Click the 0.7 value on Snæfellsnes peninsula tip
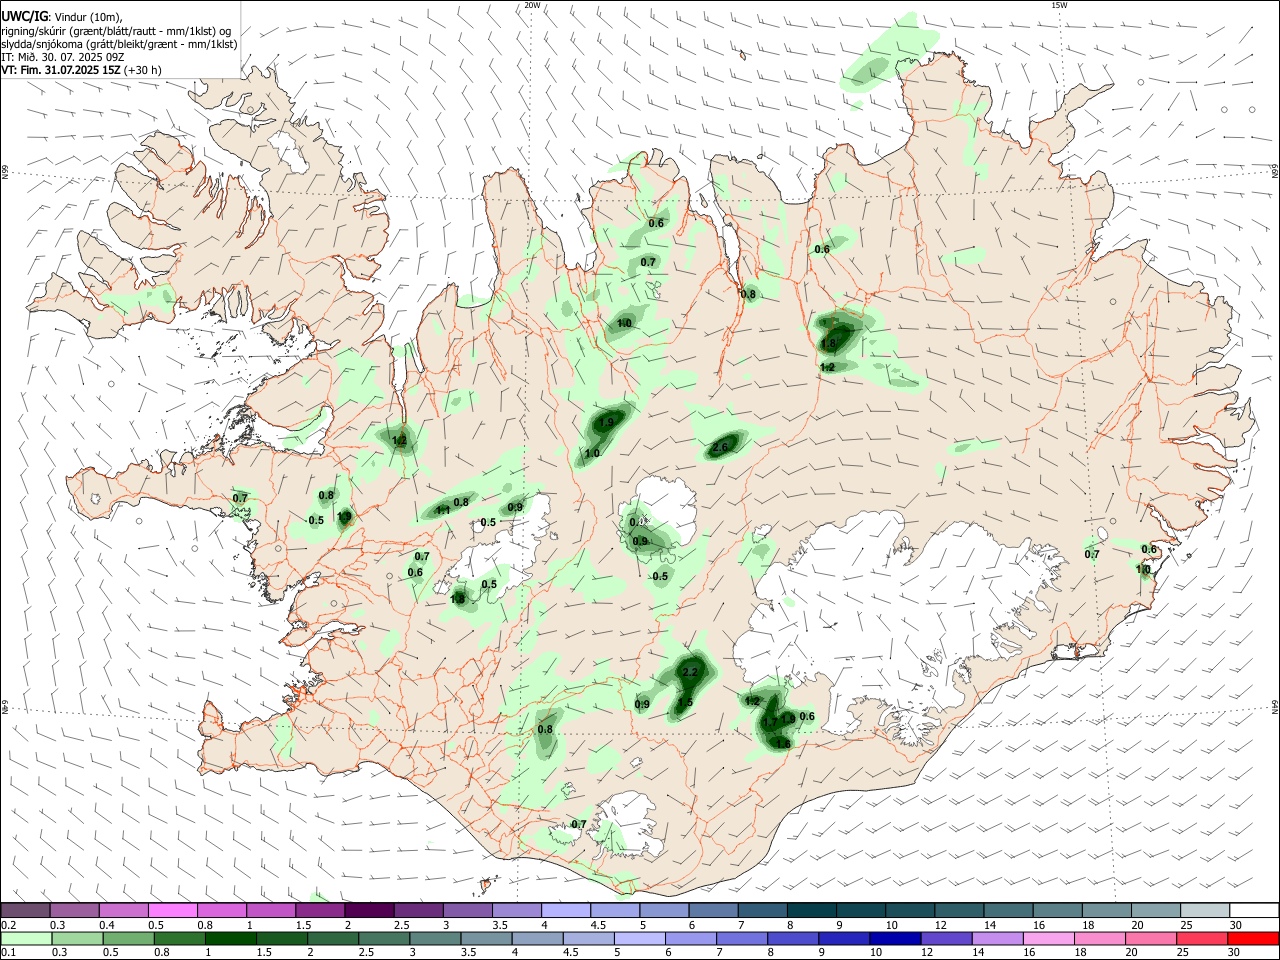The height and width of the screenshot is (960, 1280). click(x=240, y=498)
